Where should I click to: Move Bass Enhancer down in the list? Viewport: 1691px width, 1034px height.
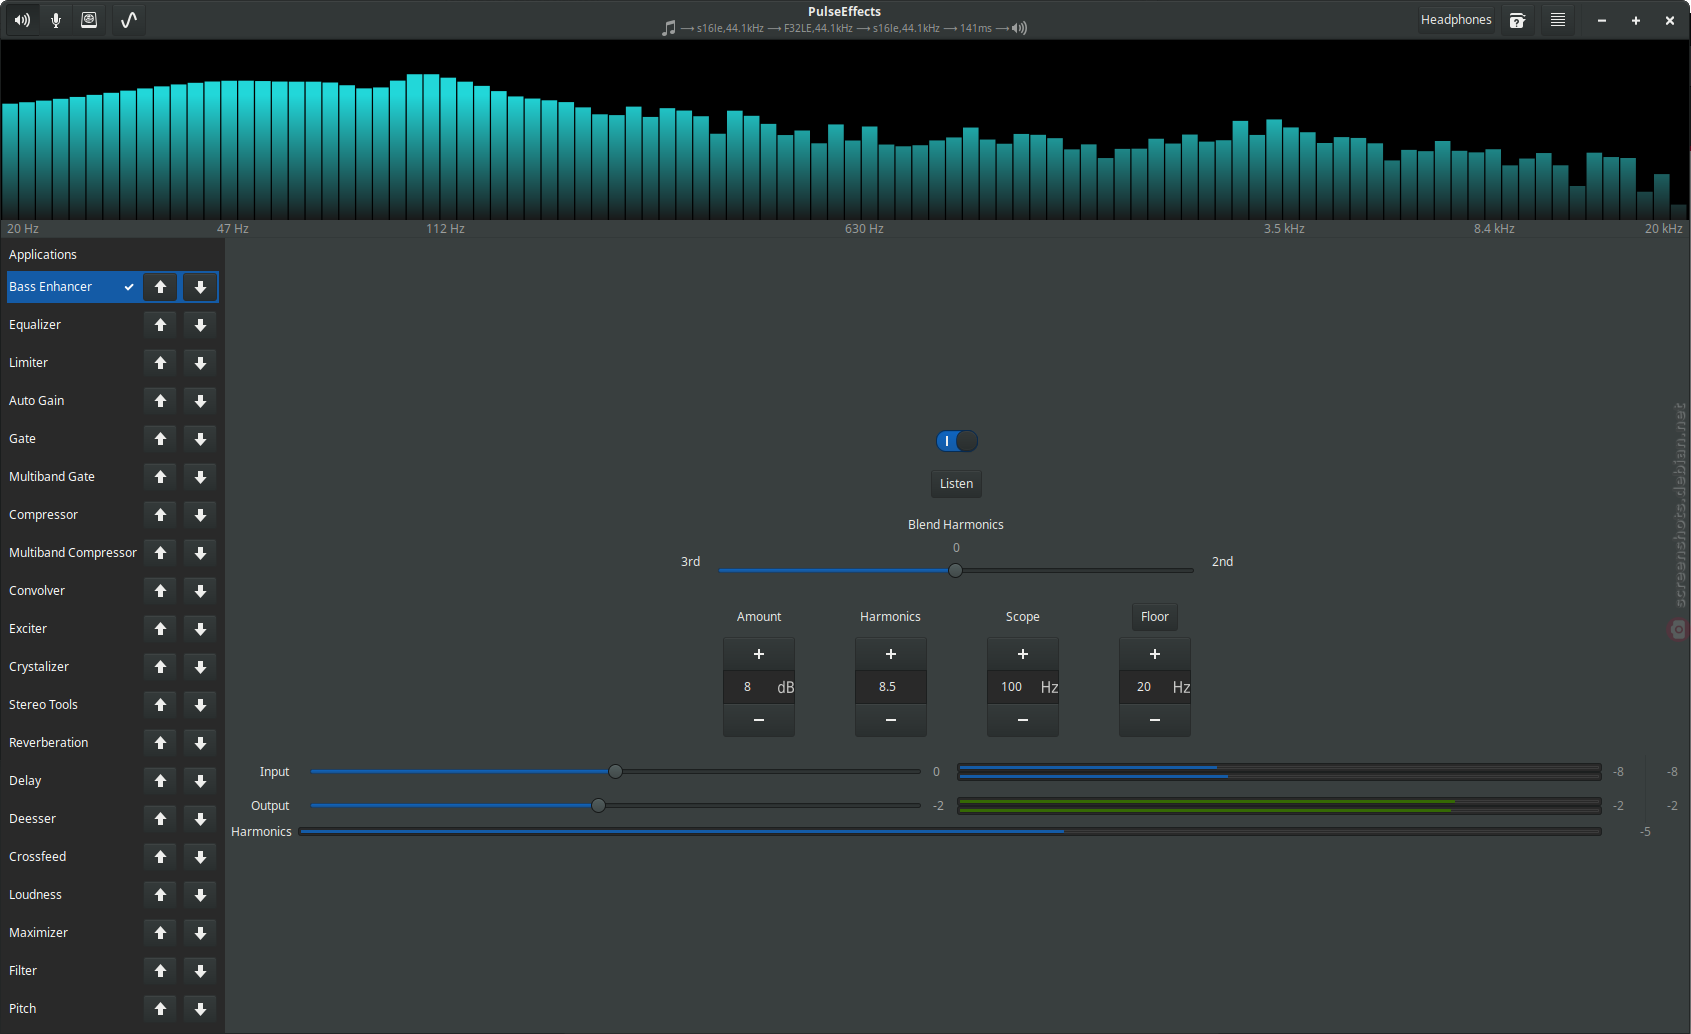pos(200,287)
